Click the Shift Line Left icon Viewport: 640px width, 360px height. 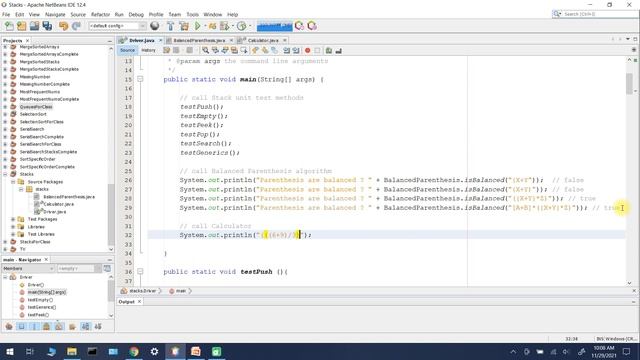(287, 50)
